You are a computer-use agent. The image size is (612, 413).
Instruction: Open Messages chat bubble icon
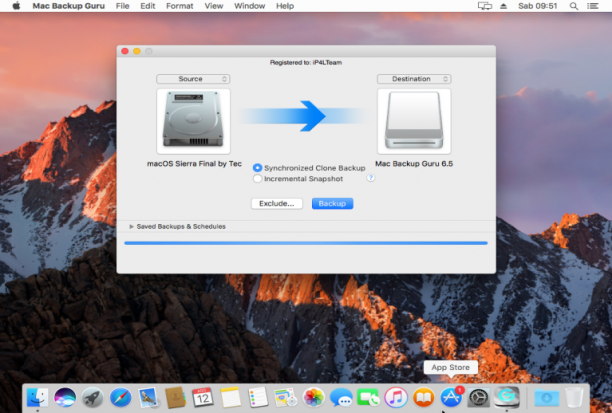click(341, 397)
